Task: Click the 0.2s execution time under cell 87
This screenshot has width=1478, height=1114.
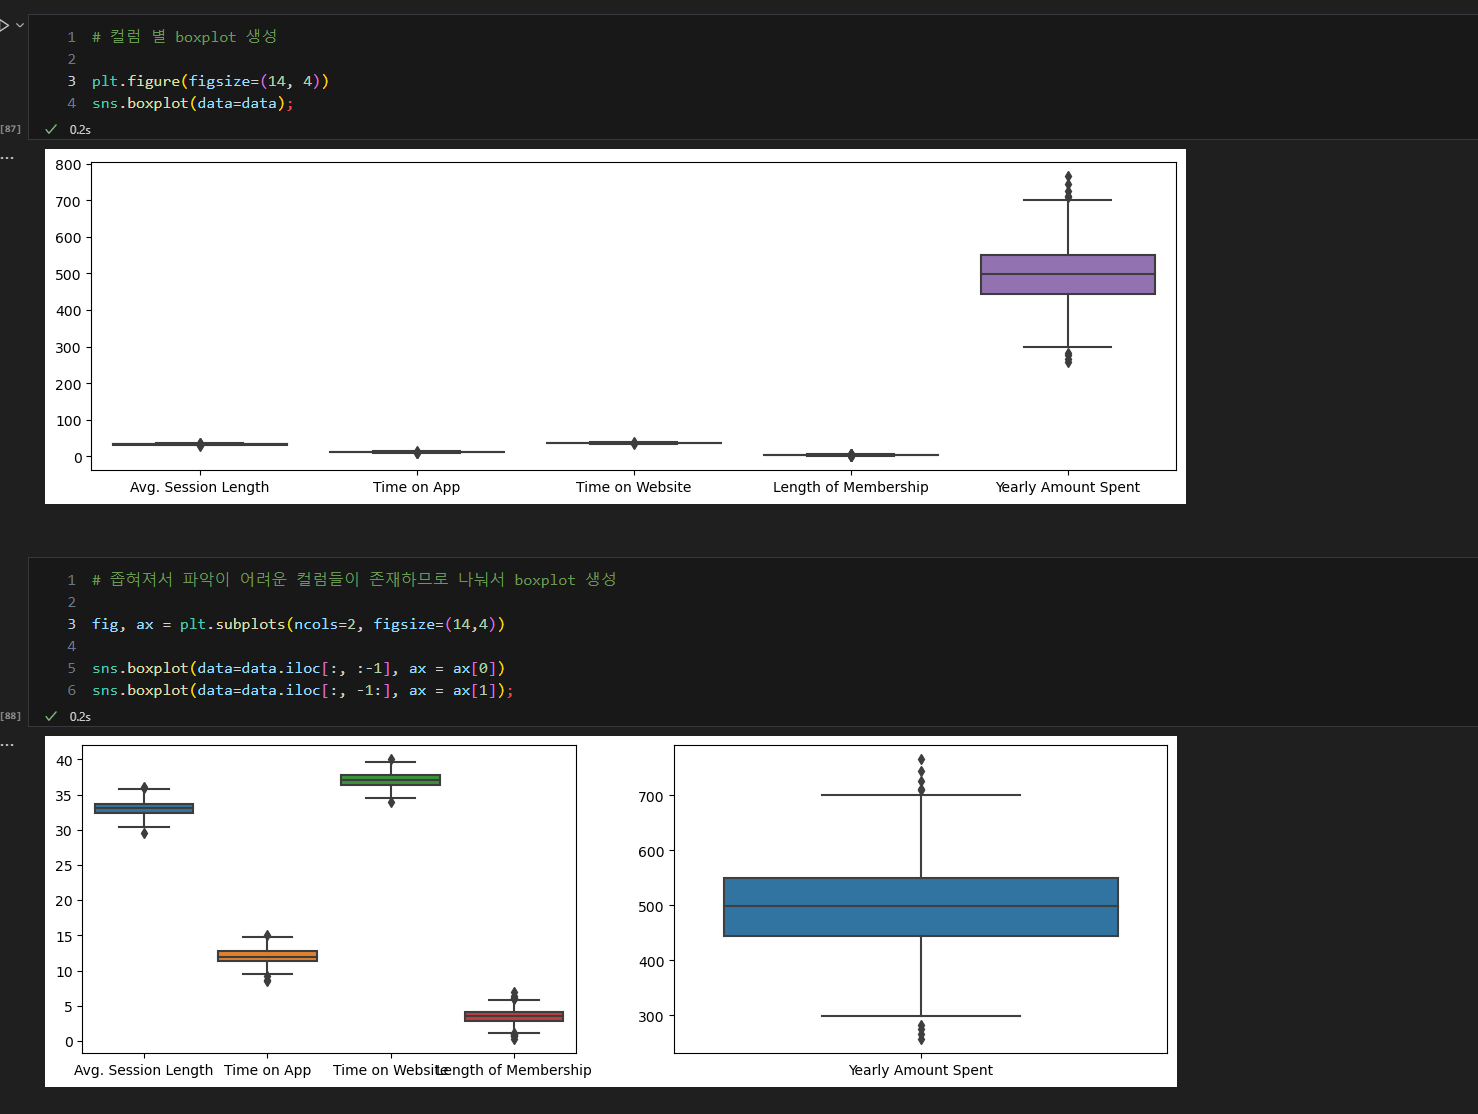Action: [x=80, y=129]
